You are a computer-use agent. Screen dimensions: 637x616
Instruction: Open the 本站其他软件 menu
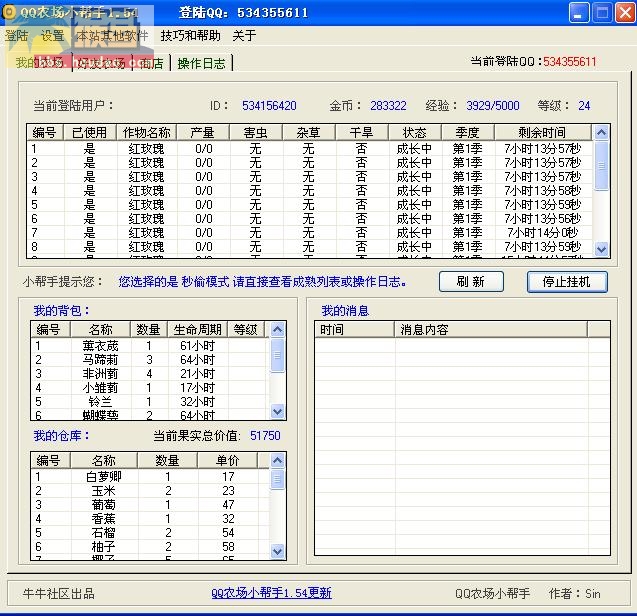click(x=112, y=36)
